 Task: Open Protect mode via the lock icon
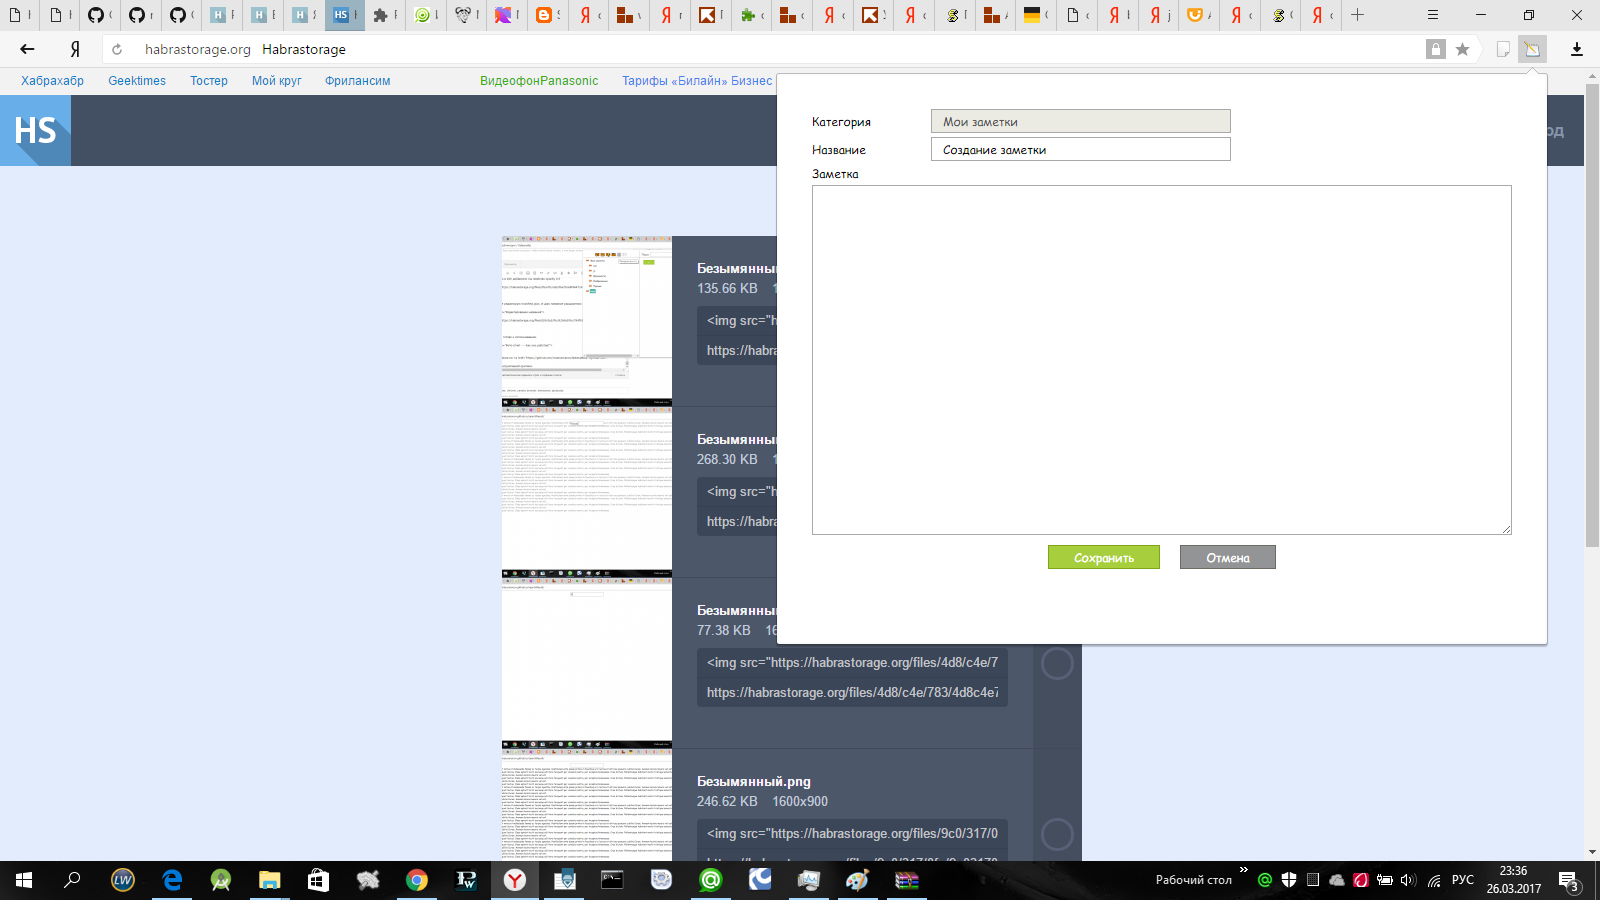(x=1437, y=48)
